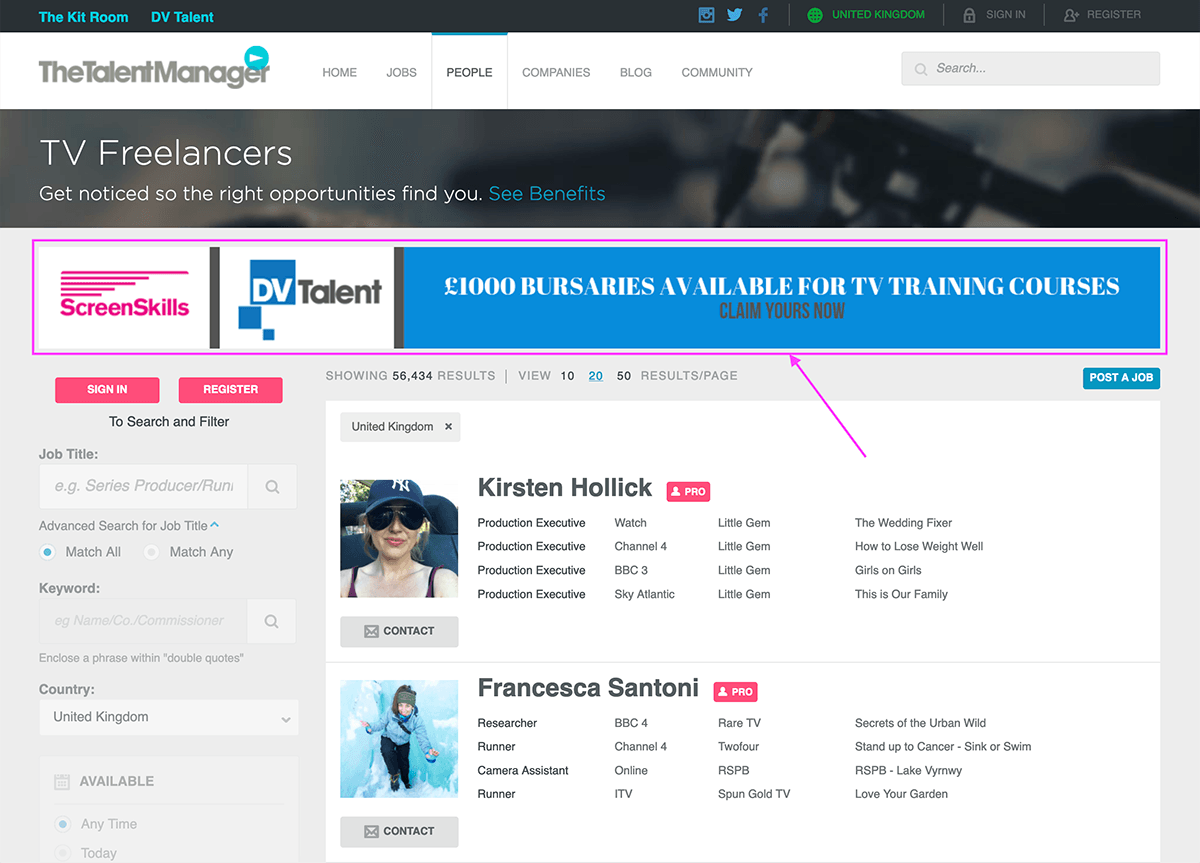1200x863 pixels.
Task: Select the Match All radio button
Action: (48, 552)
